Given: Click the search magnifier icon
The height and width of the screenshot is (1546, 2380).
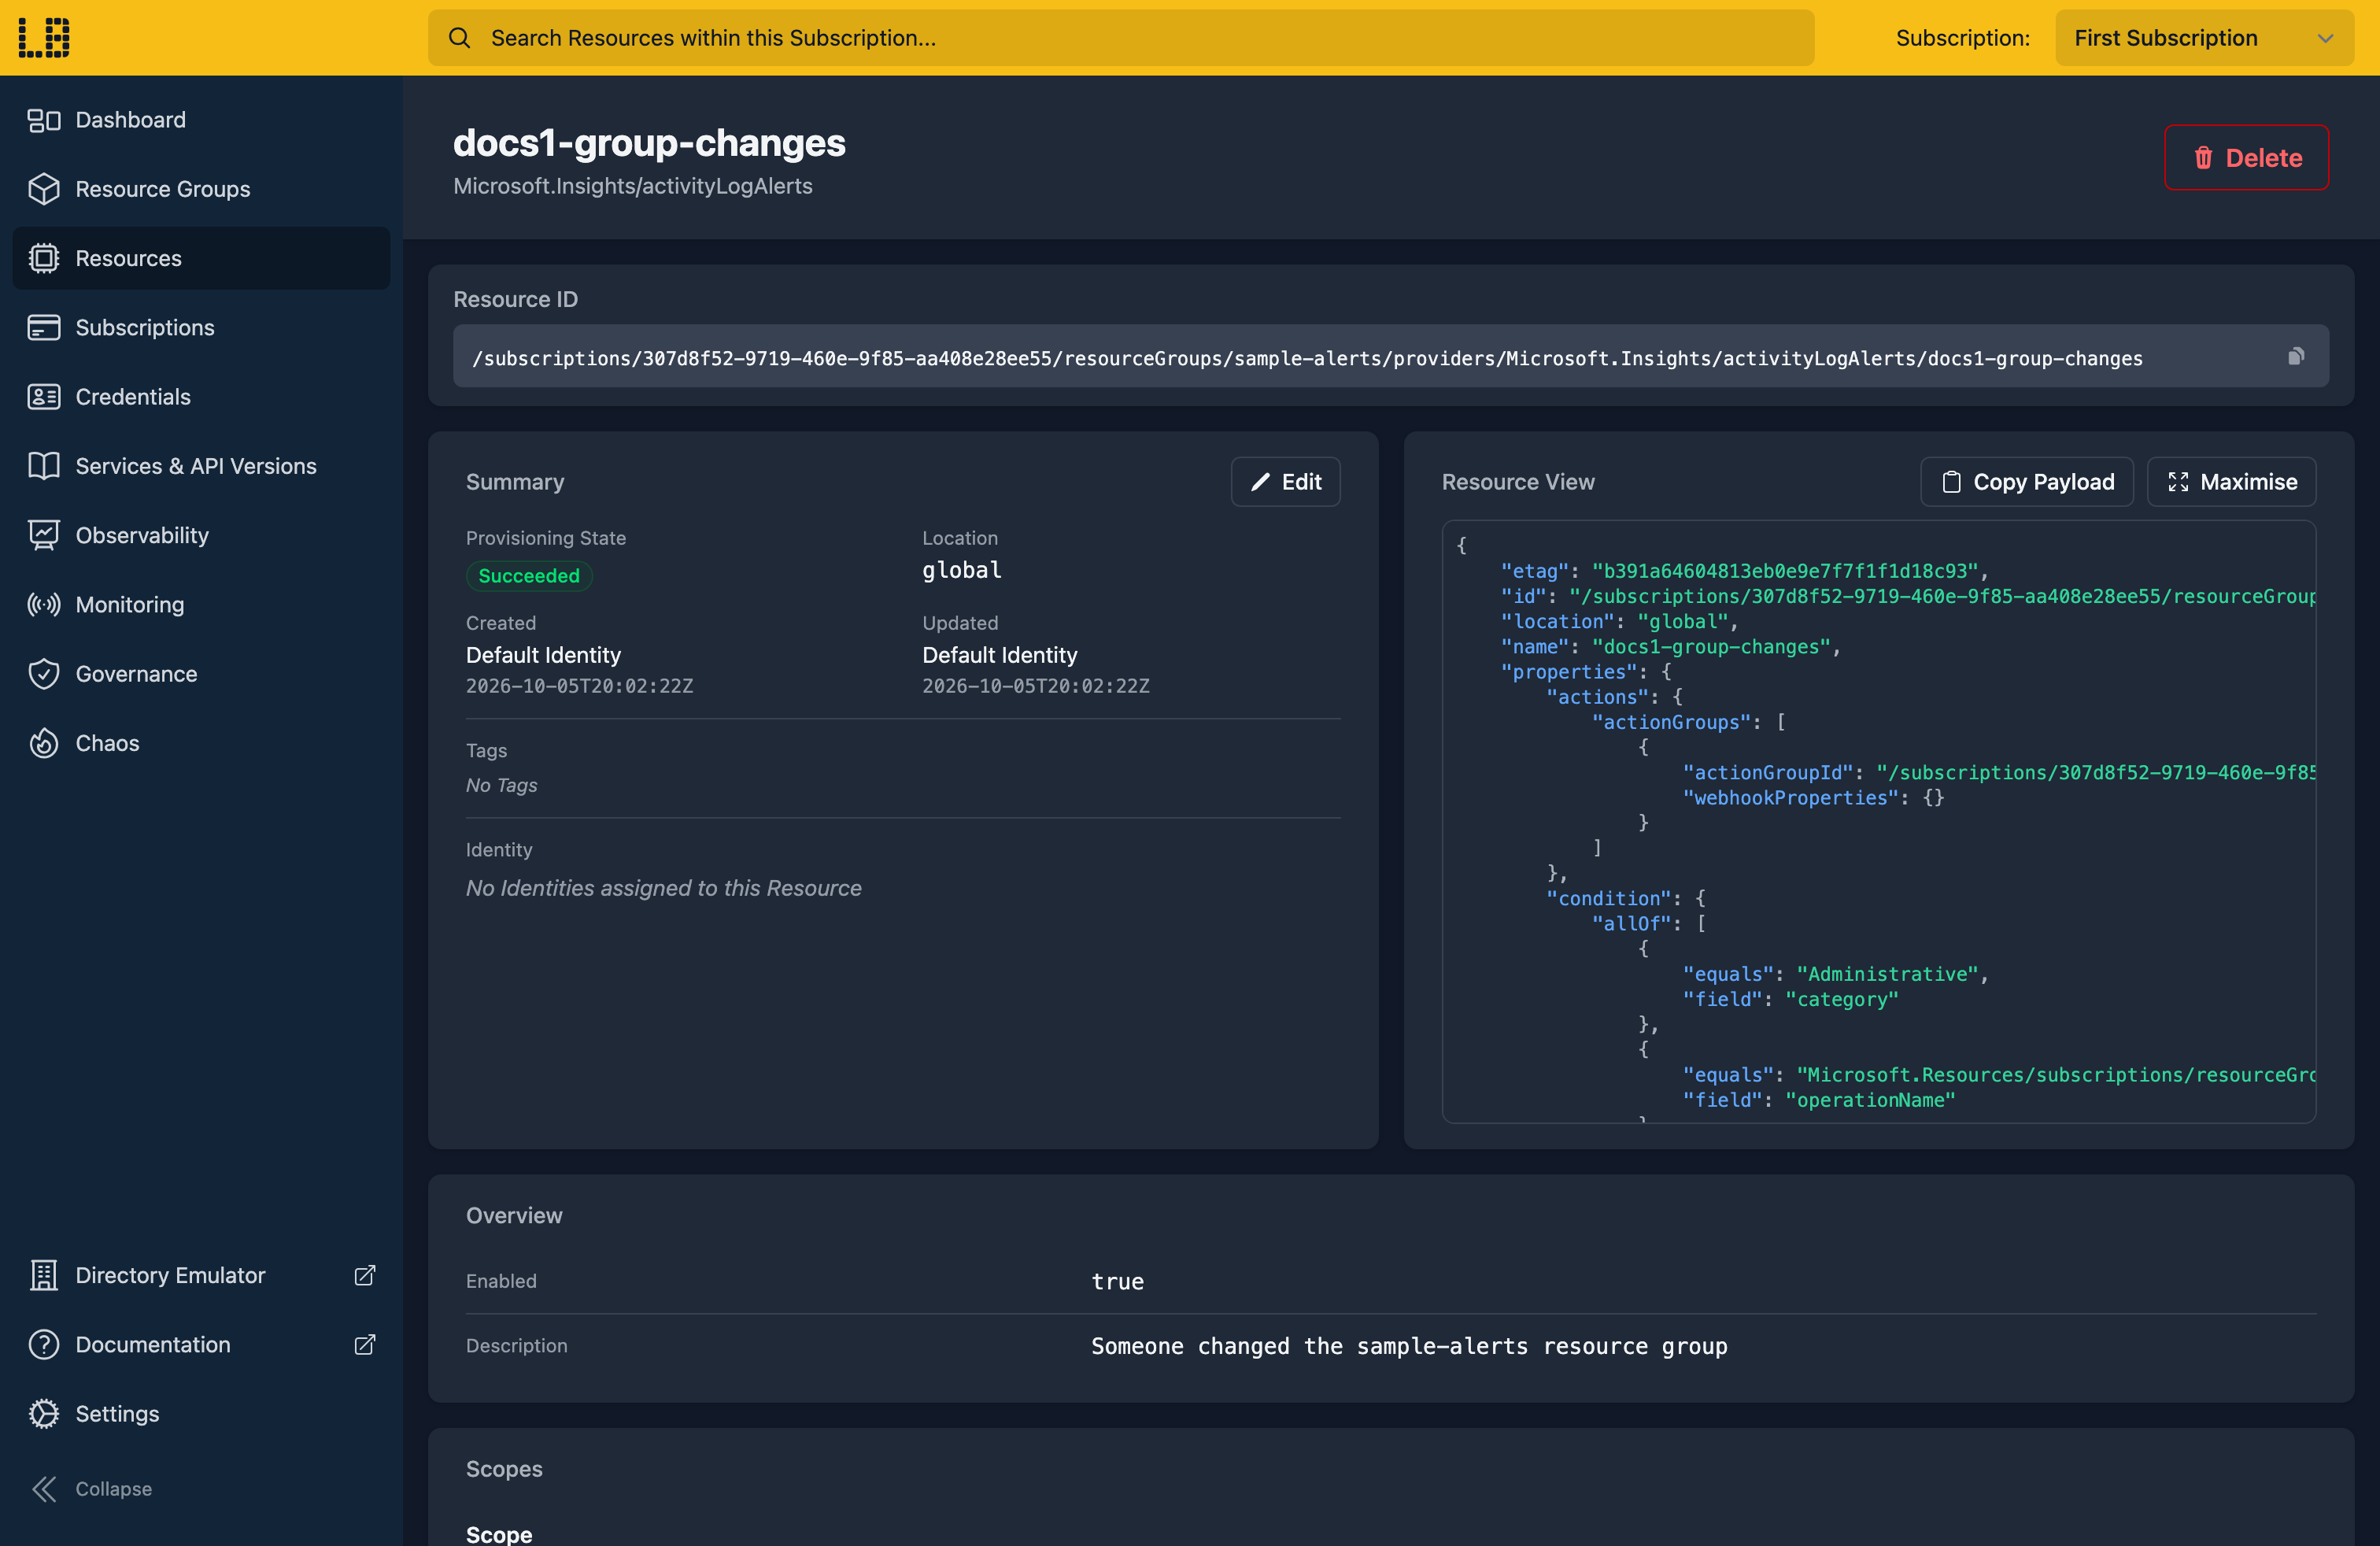Looking at the screenshot, I should coord(459,38).
